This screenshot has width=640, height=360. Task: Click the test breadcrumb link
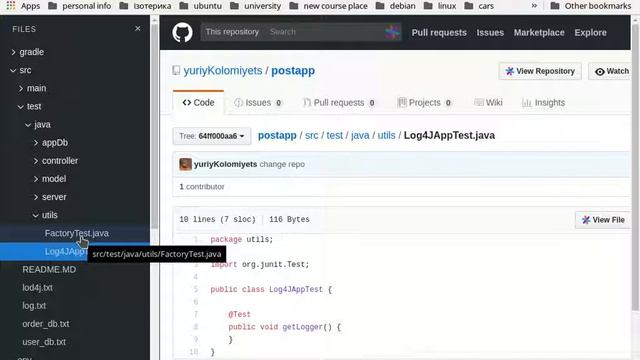tap(335, 136)
